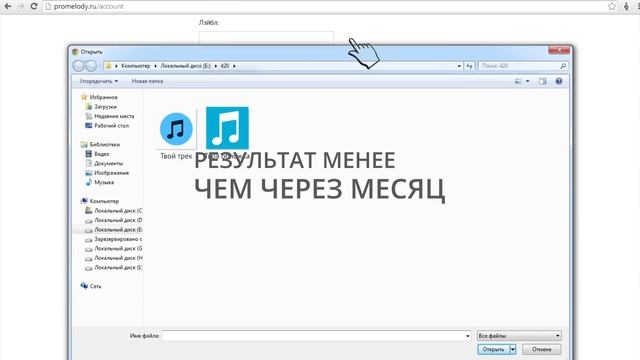The image size is (640, 360).
Task: Open help with the question mark icon
Action: coord(559,81)
